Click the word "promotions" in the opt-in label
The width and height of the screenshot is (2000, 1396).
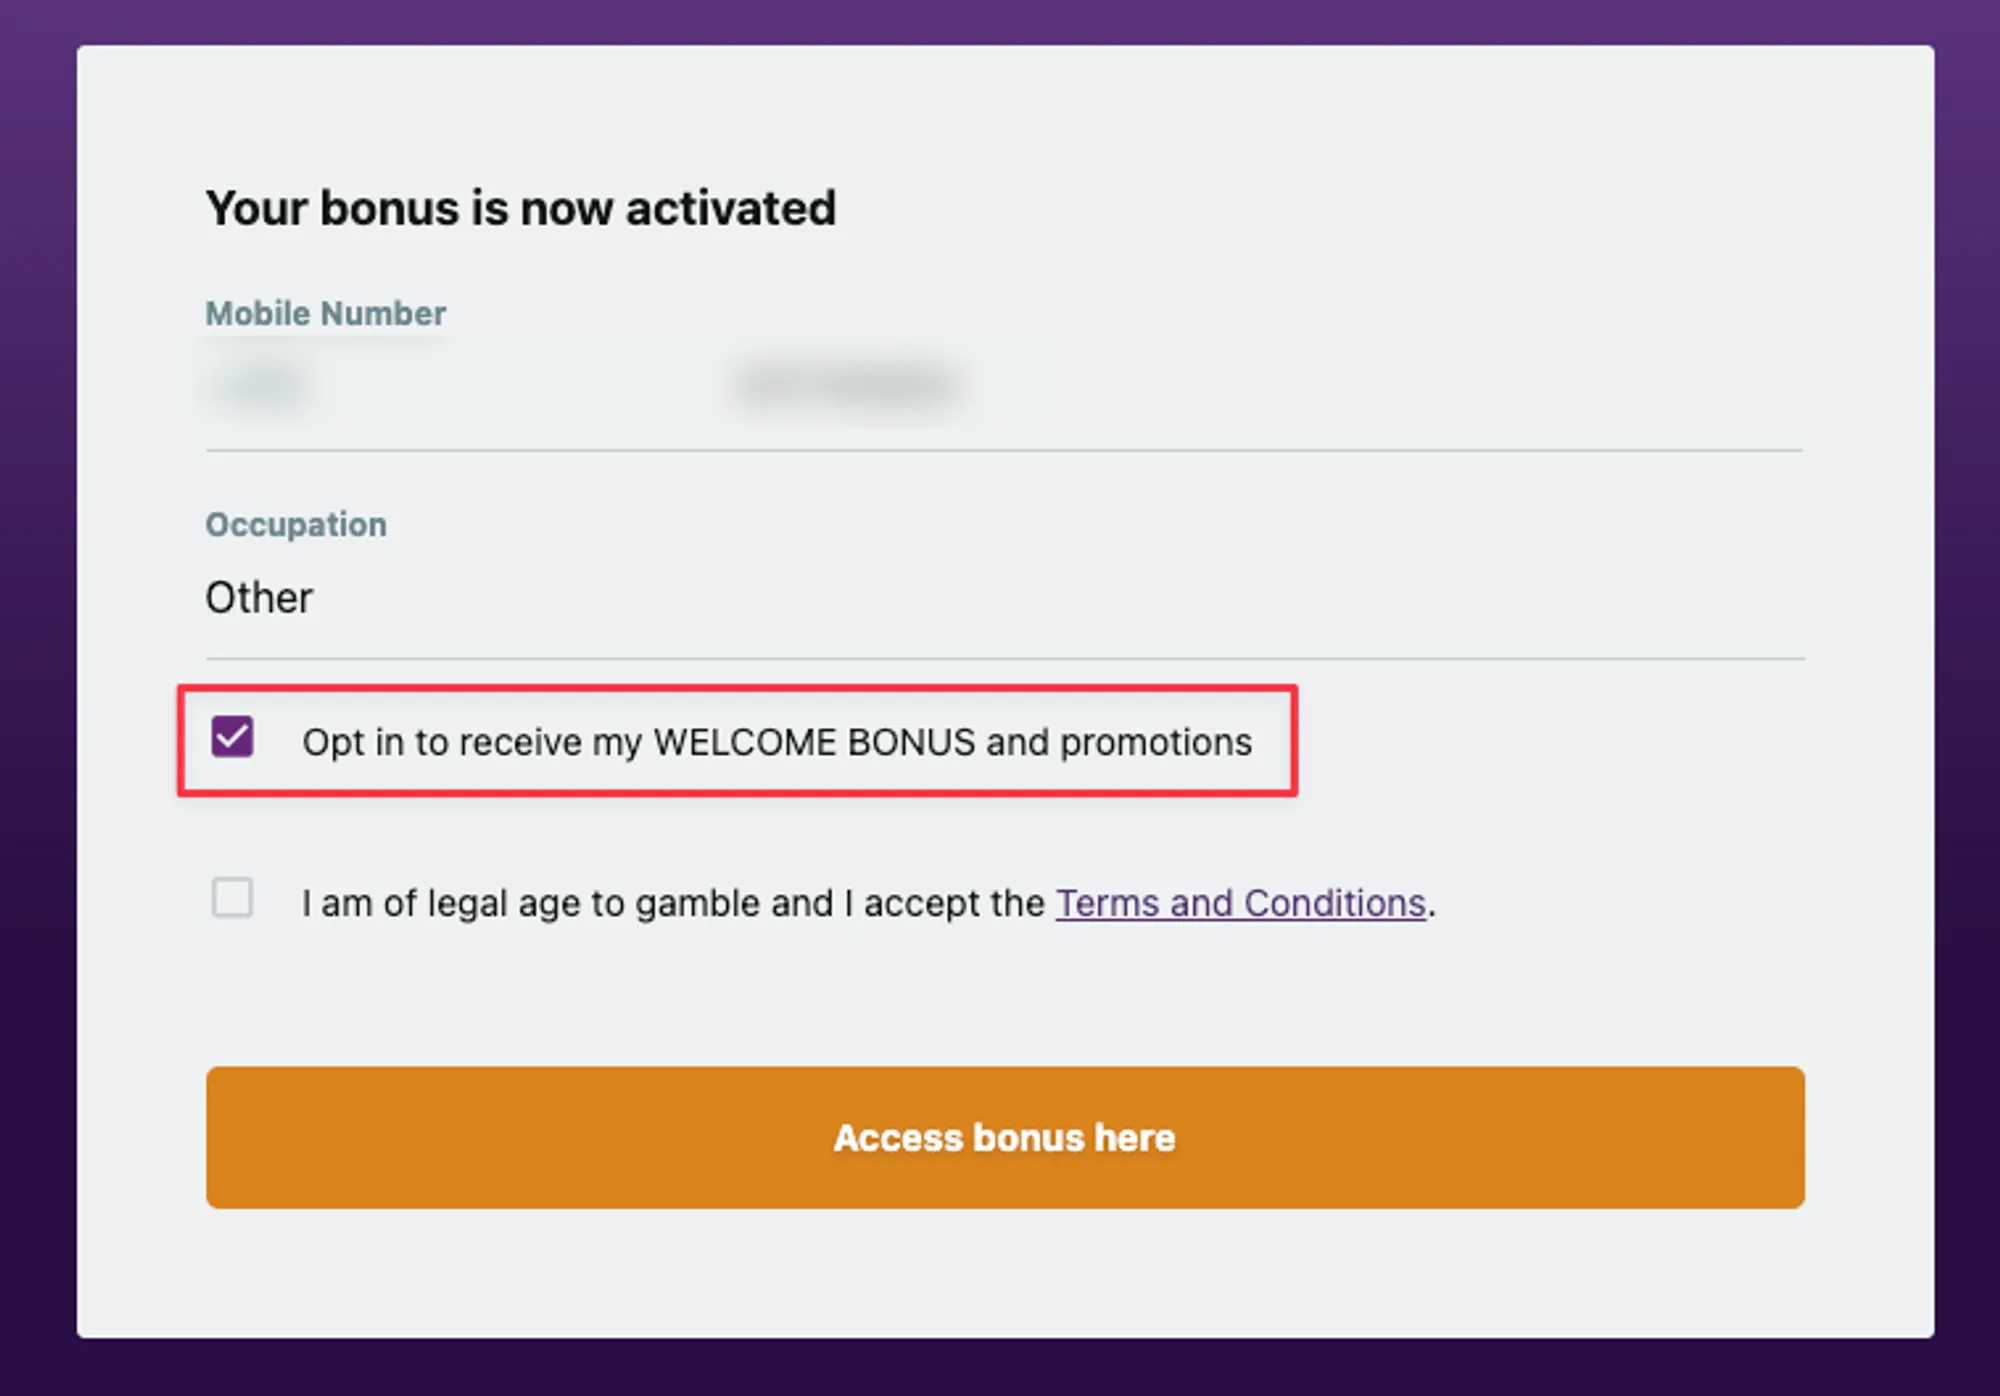coord(1155,742)
